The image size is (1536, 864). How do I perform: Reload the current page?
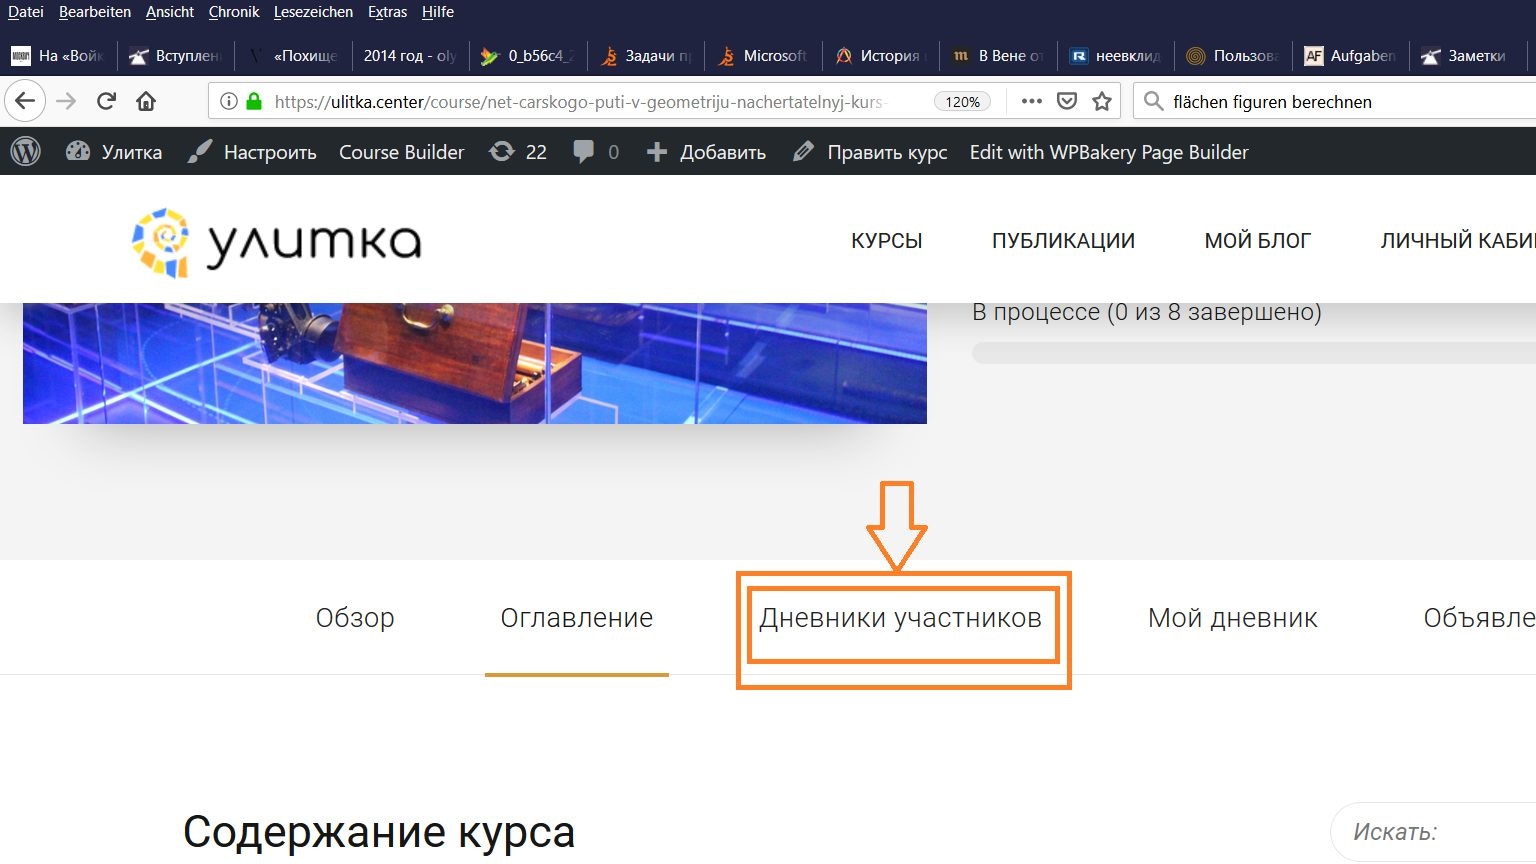tap(106, 101)
